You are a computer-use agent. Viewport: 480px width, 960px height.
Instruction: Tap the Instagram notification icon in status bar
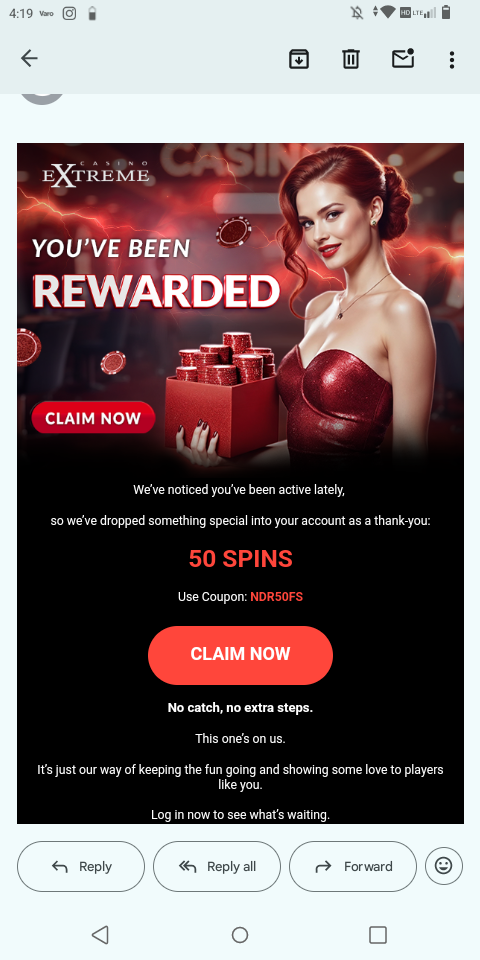[x=69, y=13]
